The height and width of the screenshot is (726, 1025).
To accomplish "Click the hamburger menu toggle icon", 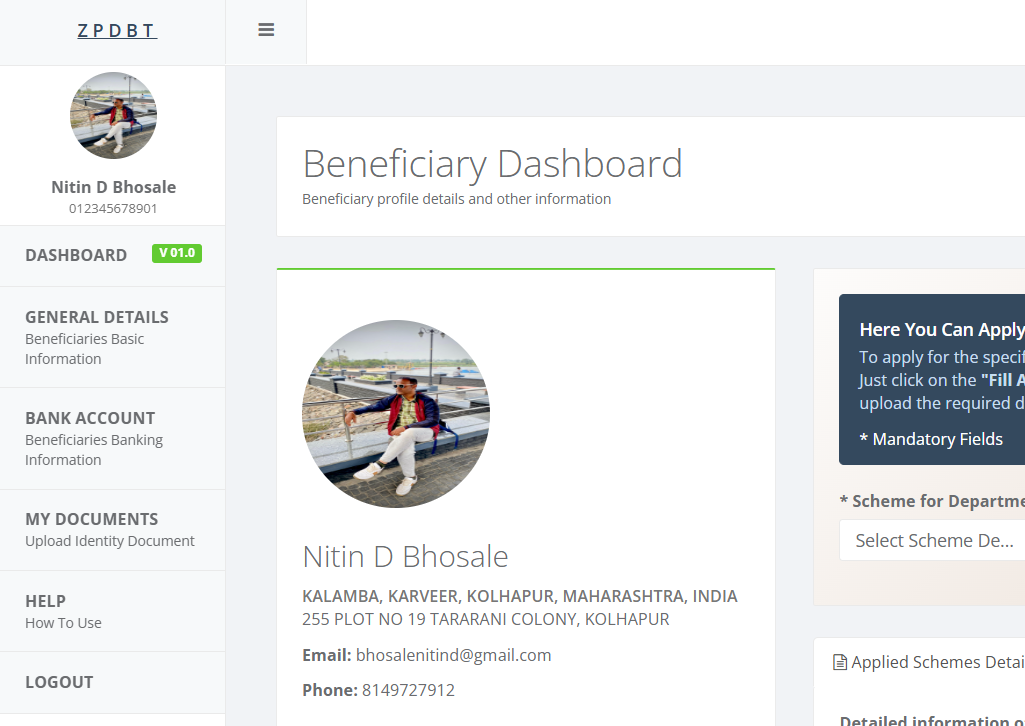I will (x=266, y=30).
